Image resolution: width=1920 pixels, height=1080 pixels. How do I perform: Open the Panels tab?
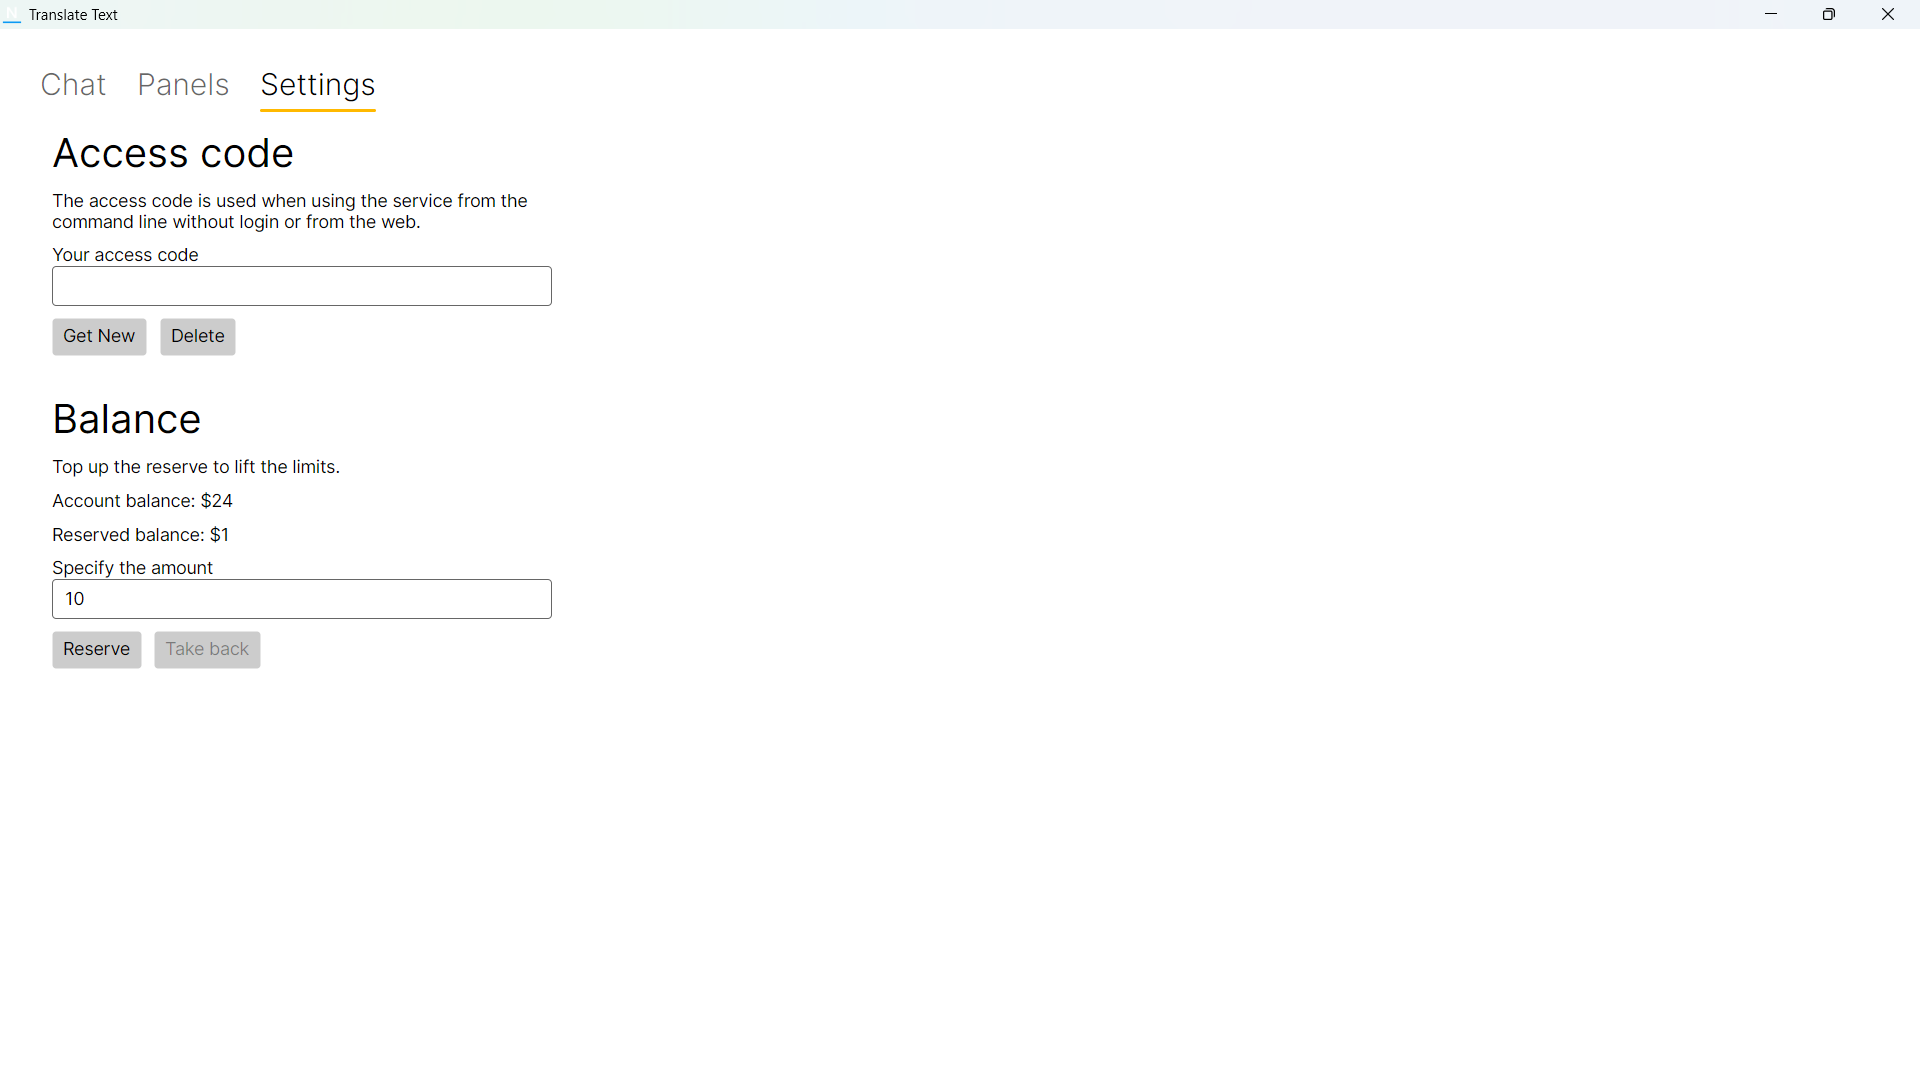pos(183,85)
